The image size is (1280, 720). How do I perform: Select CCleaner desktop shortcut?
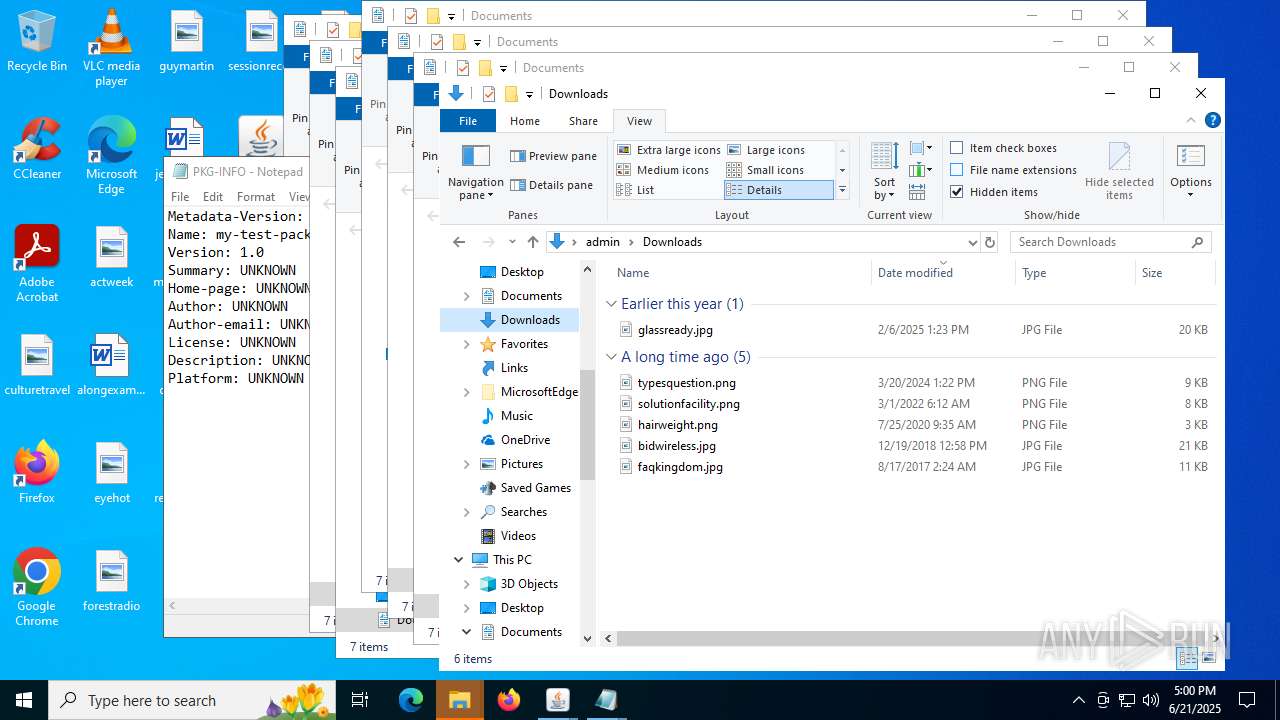click(x=37, y=148)
